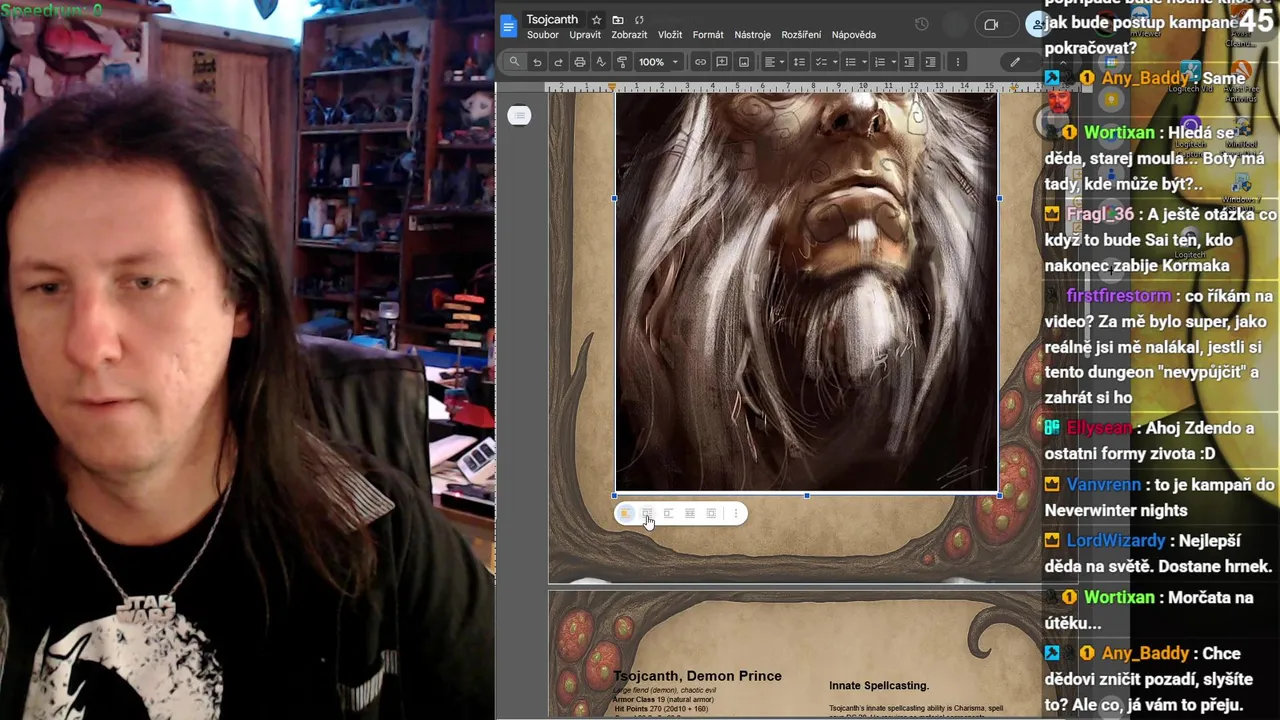
Task: Open image options three-dot menu
Action: click(736, 513)
